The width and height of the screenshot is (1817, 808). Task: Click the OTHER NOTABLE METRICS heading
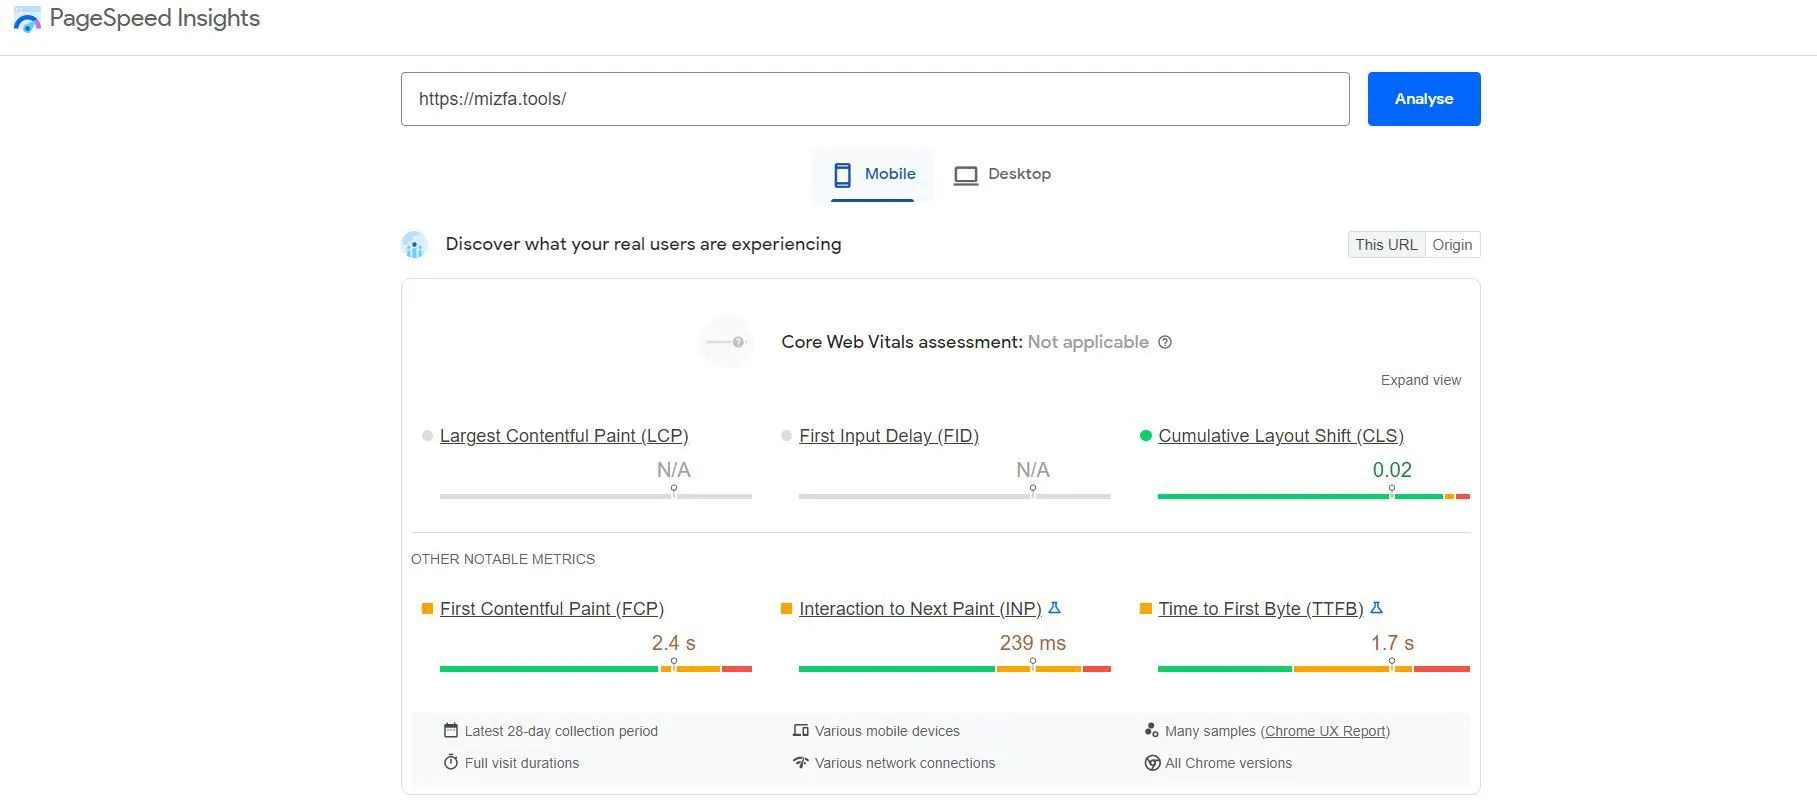point(503,559)
